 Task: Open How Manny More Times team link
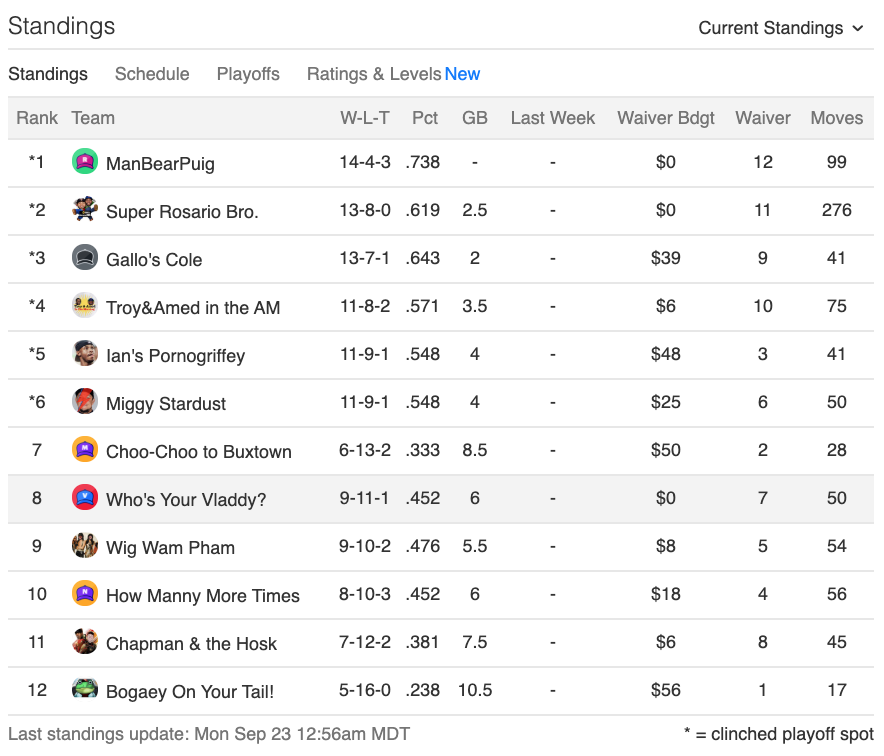click(x=203, y=595)
